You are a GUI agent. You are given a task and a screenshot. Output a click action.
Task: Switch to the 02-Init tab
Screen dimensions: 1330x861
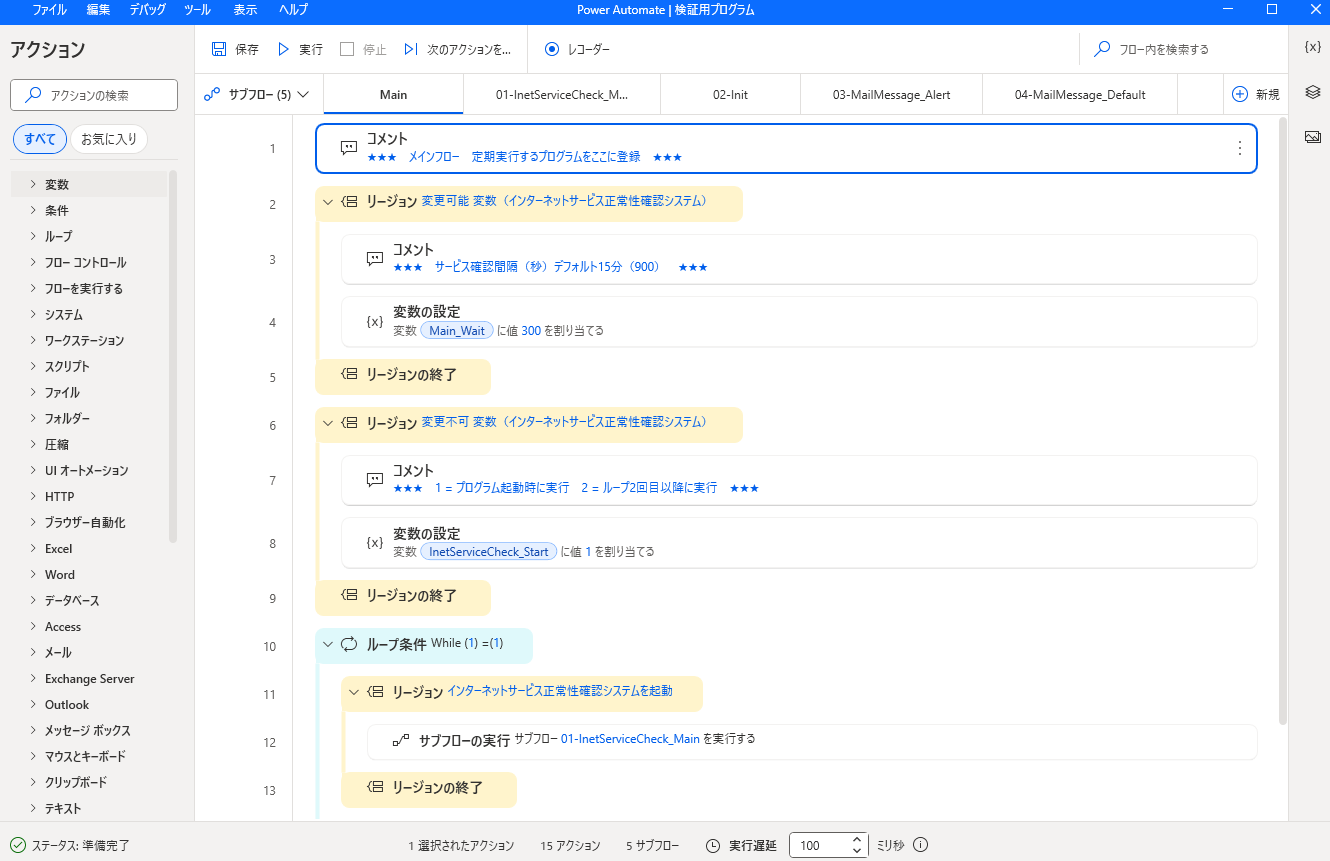point(730,94)
